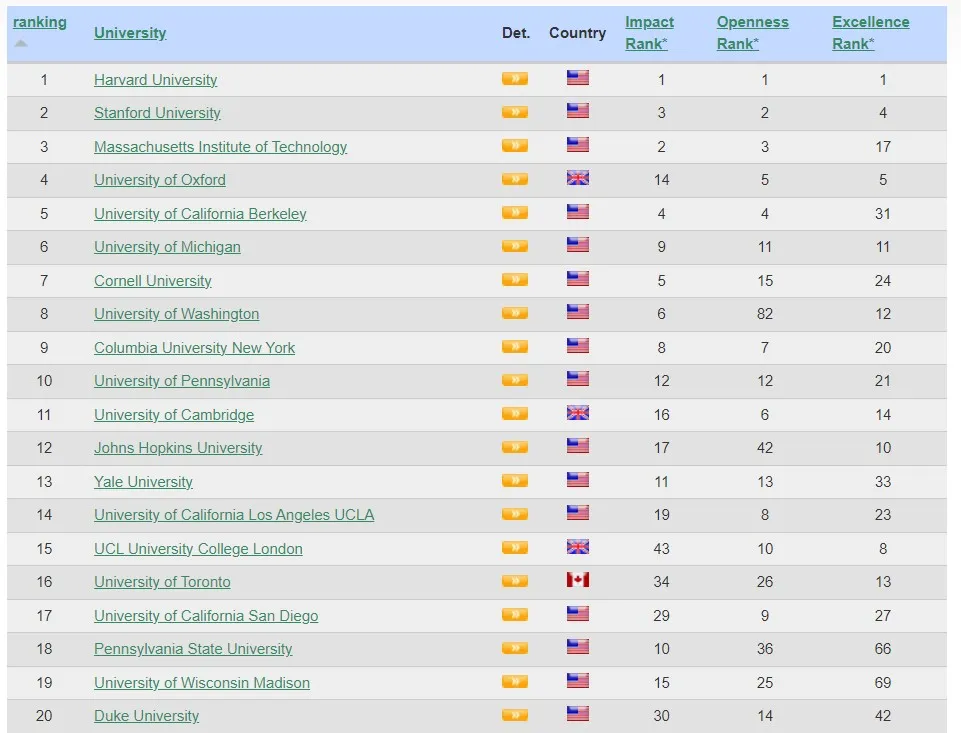This screenshot has height=733, width=961.
Task: Open details icon for Duke University
Action: pyautogui.click(x=515, y=715)
